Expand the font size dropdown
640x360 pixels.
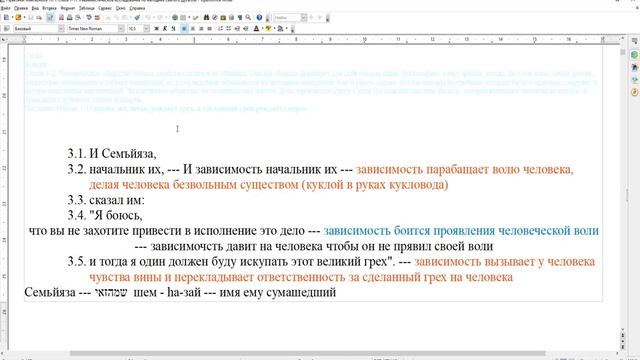pyautogui.click(x=146, y=29)
